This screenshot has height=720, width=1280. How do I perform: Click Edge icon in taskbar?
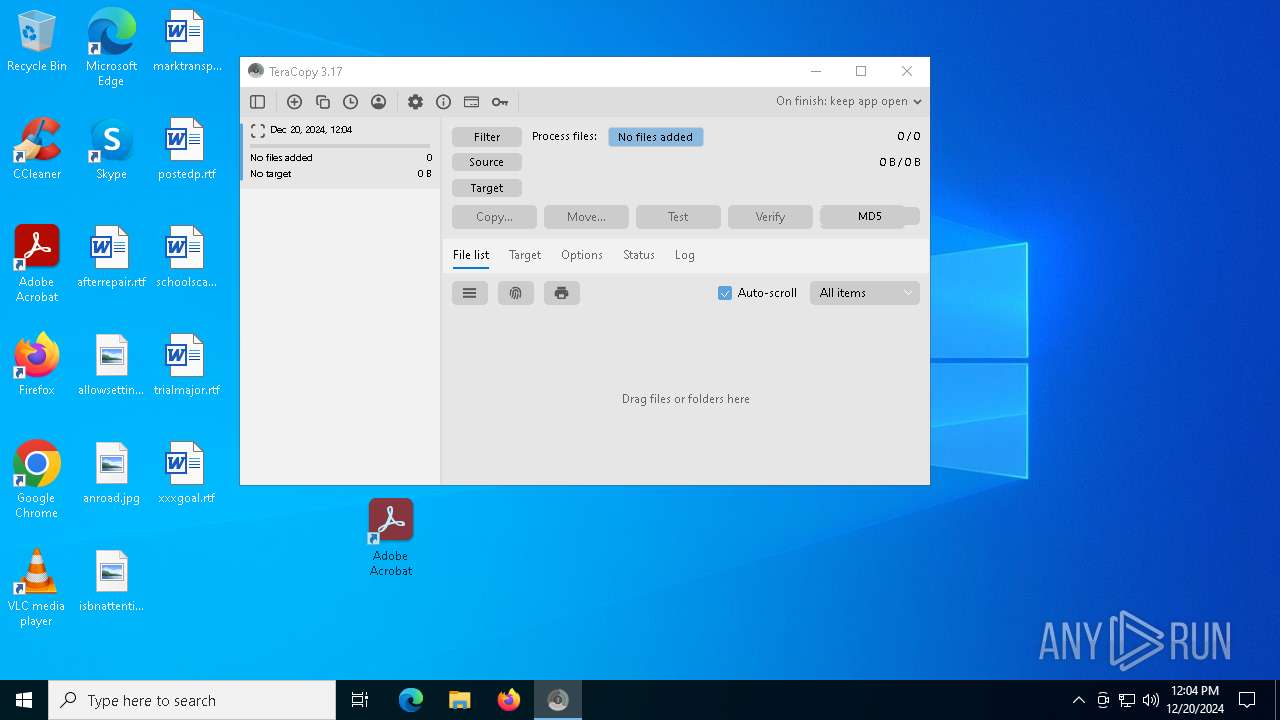point(411,700)
